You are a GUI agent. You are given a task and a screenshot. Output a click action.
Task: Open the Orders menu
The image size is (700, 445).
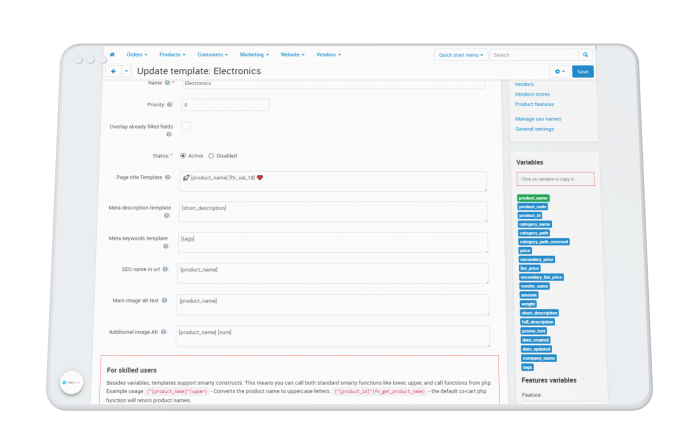137,54
